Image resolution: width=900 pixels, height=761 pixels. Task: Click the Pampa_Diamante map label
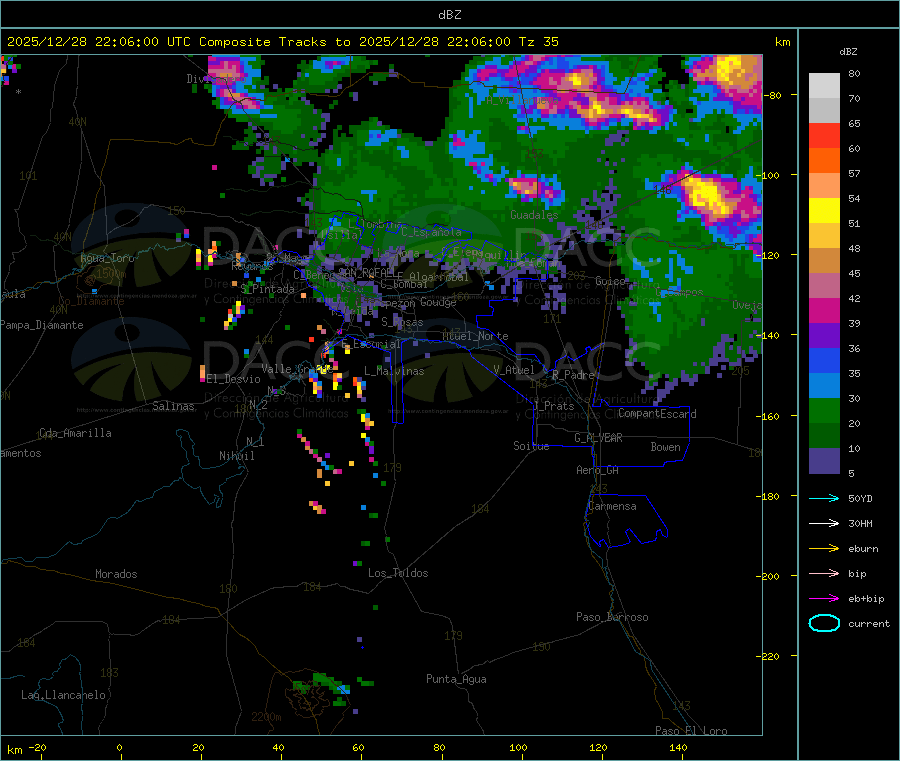tap(41, 325)
